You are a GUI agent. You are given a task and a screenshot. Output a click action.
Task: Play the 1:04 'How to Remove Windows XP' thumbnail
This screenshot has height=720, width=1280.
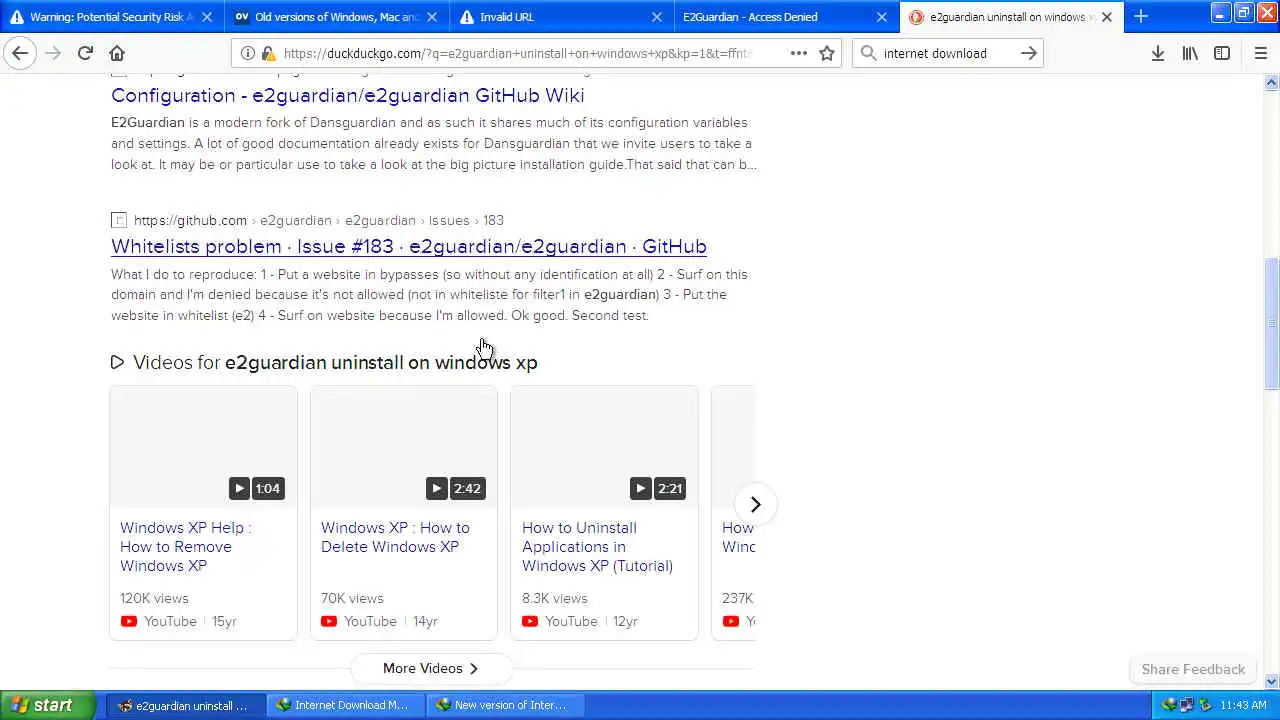(x=203, y=447)
